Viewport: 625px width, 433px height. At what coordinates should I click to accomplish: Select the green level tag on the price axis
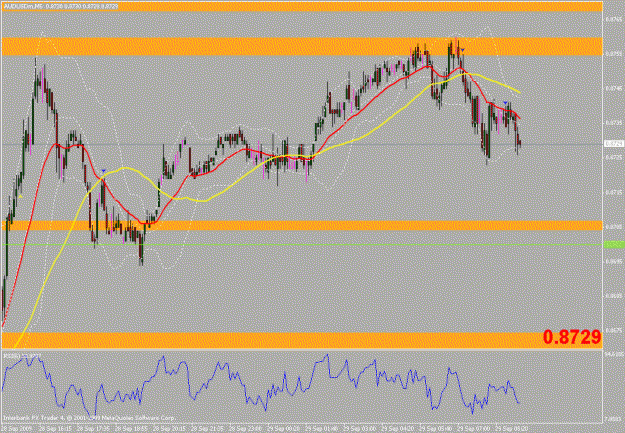pyautogui.click(x=614, y=244)
